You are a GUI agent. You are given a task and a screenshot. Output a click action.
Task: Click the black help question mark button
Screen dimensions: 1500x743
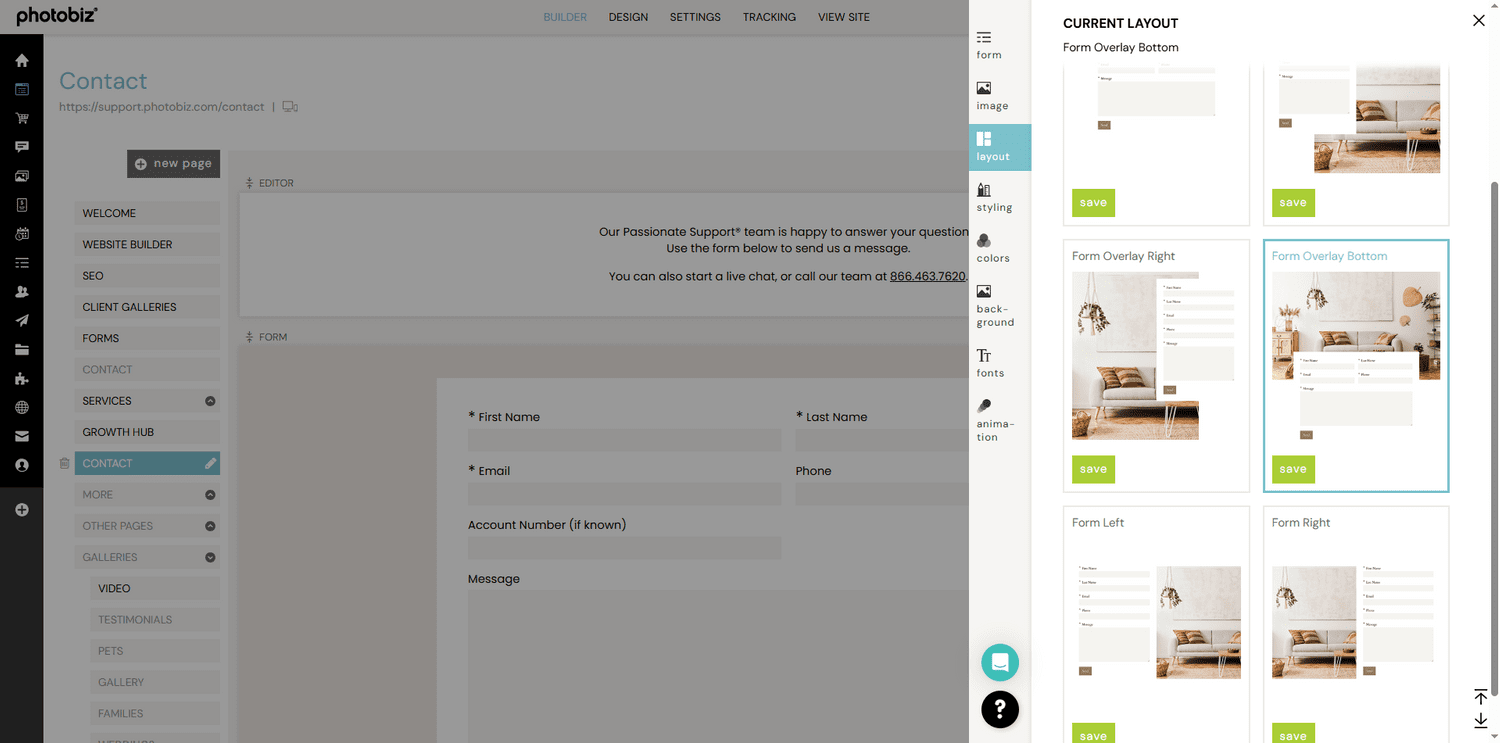tap(1000, 709)
